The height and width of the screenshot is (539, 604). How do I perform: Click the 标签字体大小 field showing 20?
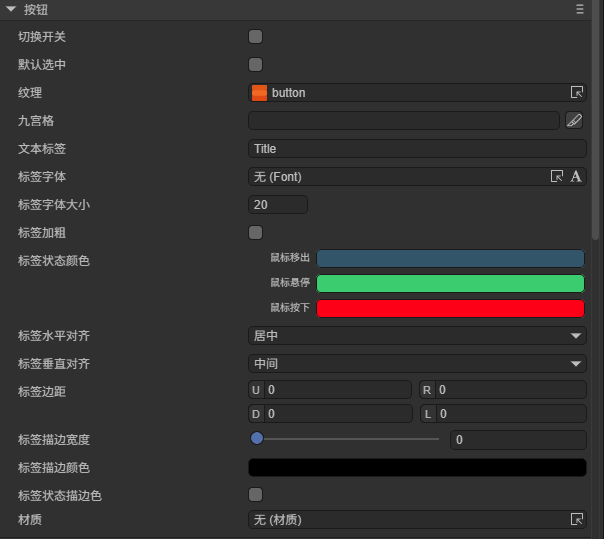[277, 205]
